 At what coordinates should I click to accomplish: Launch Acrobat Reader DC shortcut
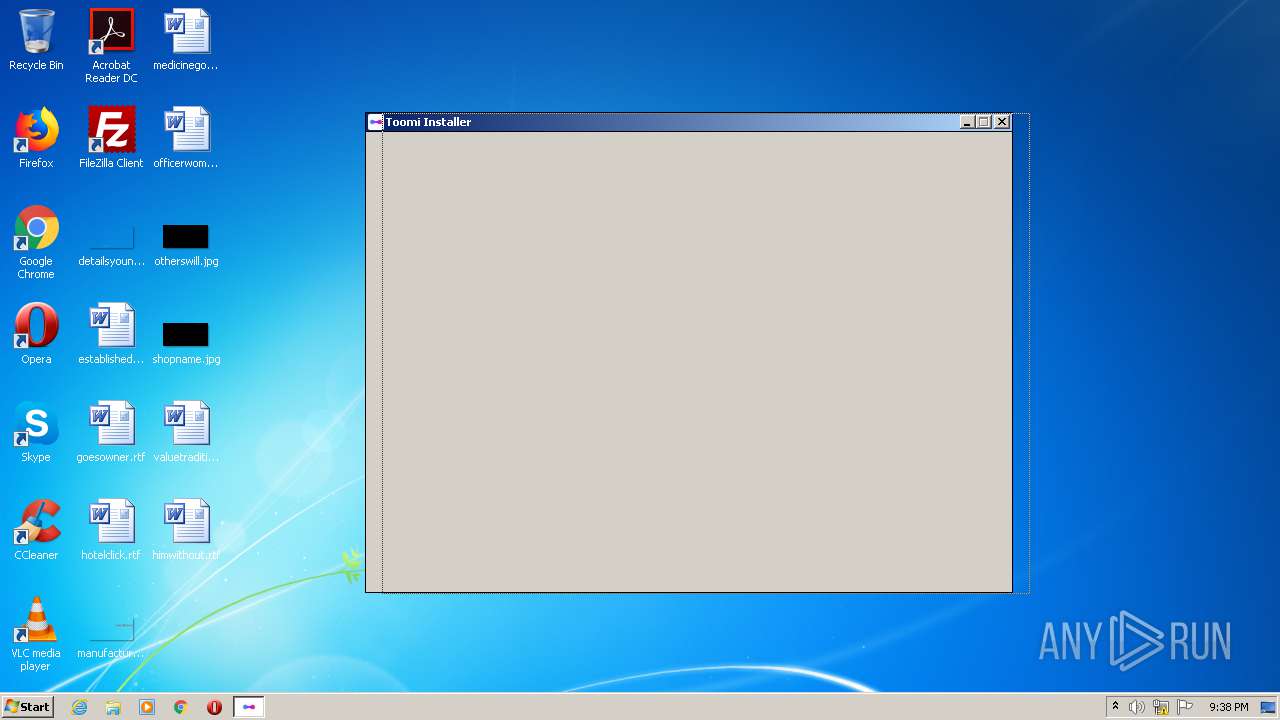coord(111,46)
